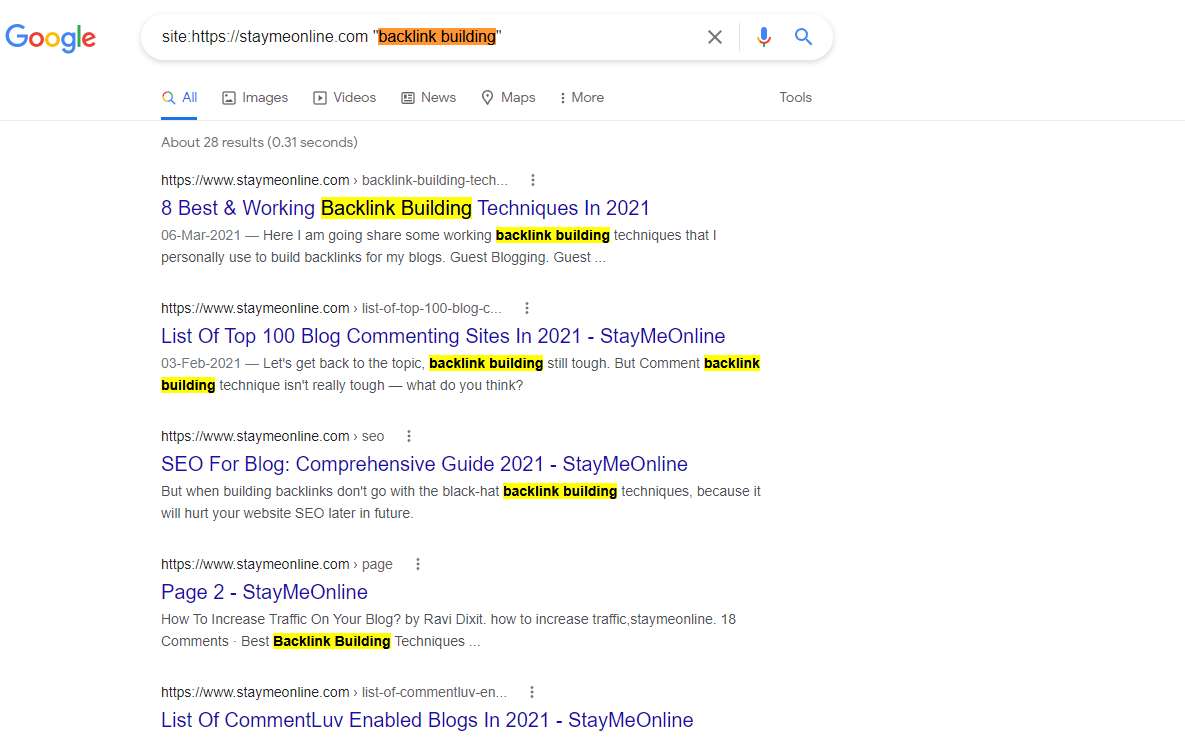Open '8 Best & Working Backlink Building Techniques' result
The image size is (1185, 739).
(x=405, y=208)
